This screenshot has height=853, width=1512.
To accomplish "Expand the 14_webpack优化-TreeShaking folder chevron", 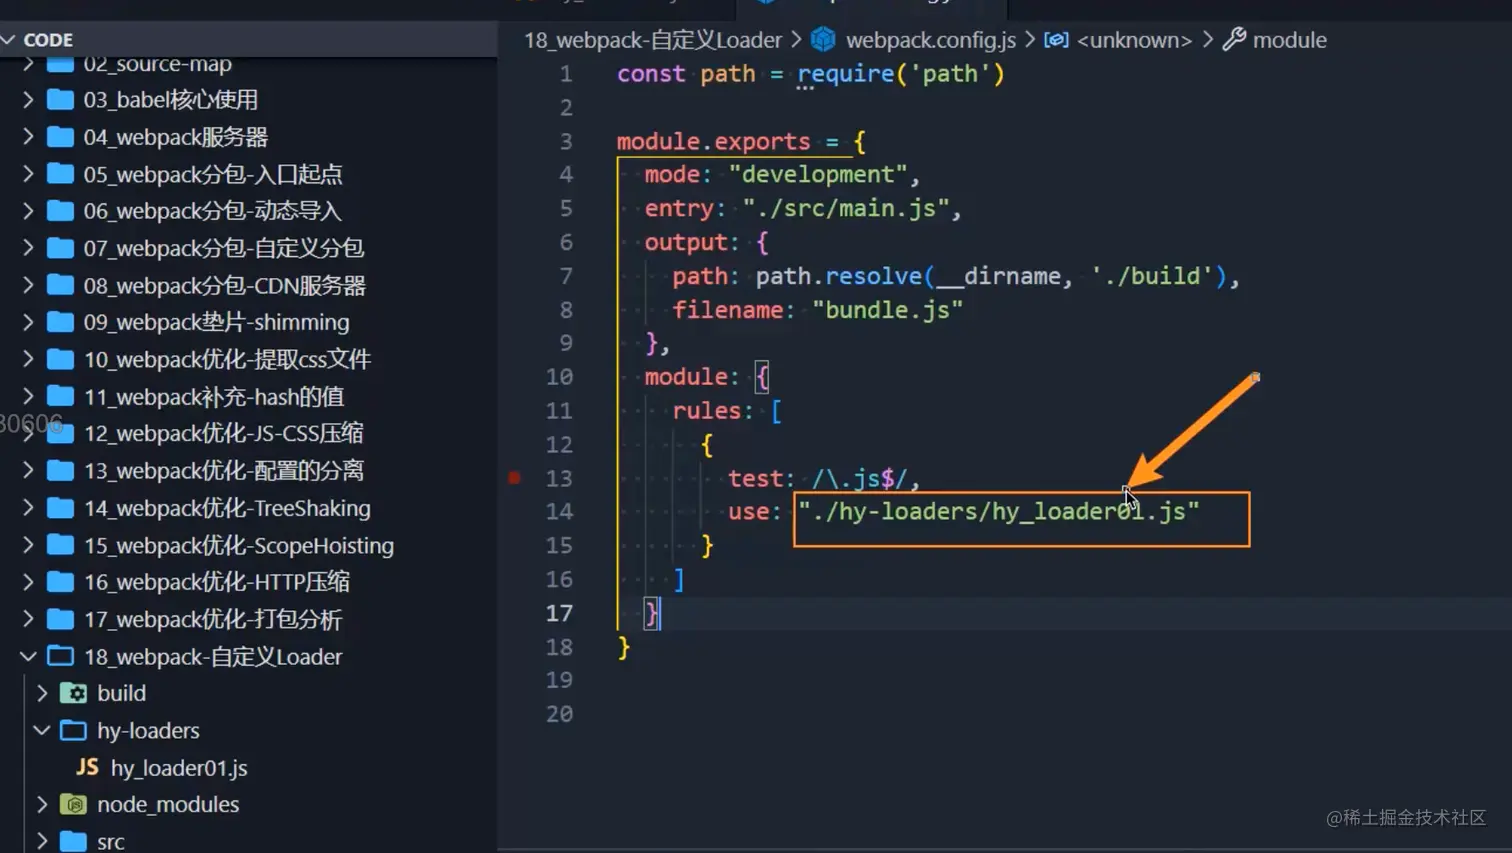I will point(28,508).
